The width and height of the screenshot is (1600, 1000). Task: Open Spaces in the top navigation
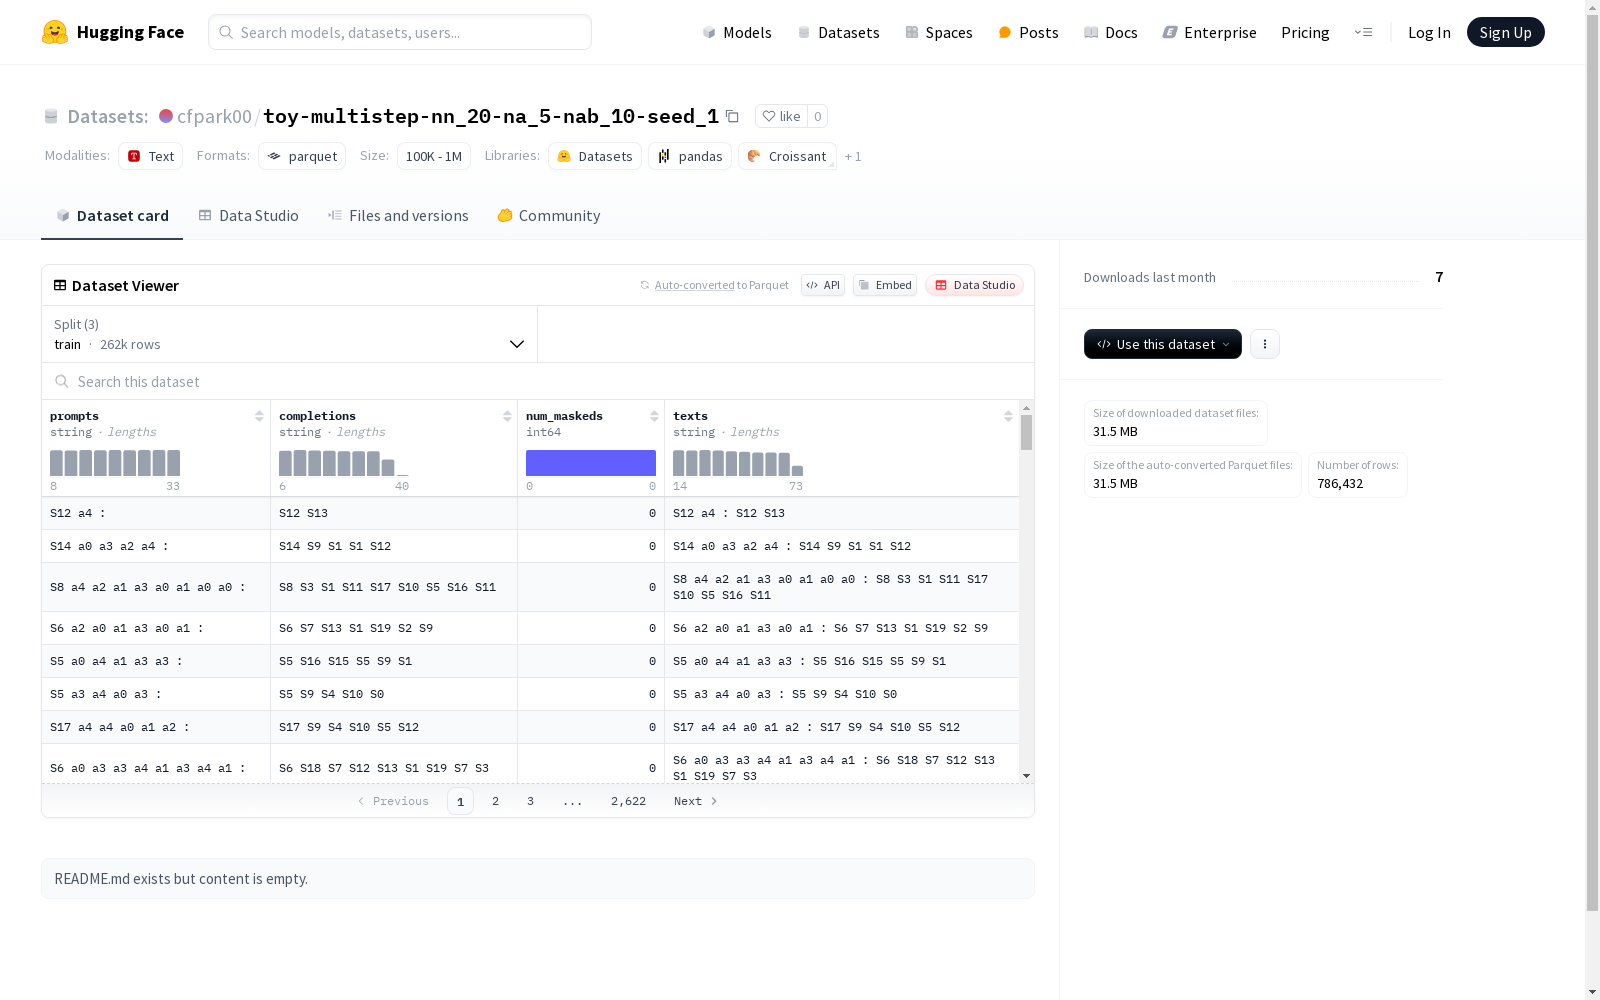[938, 32]
